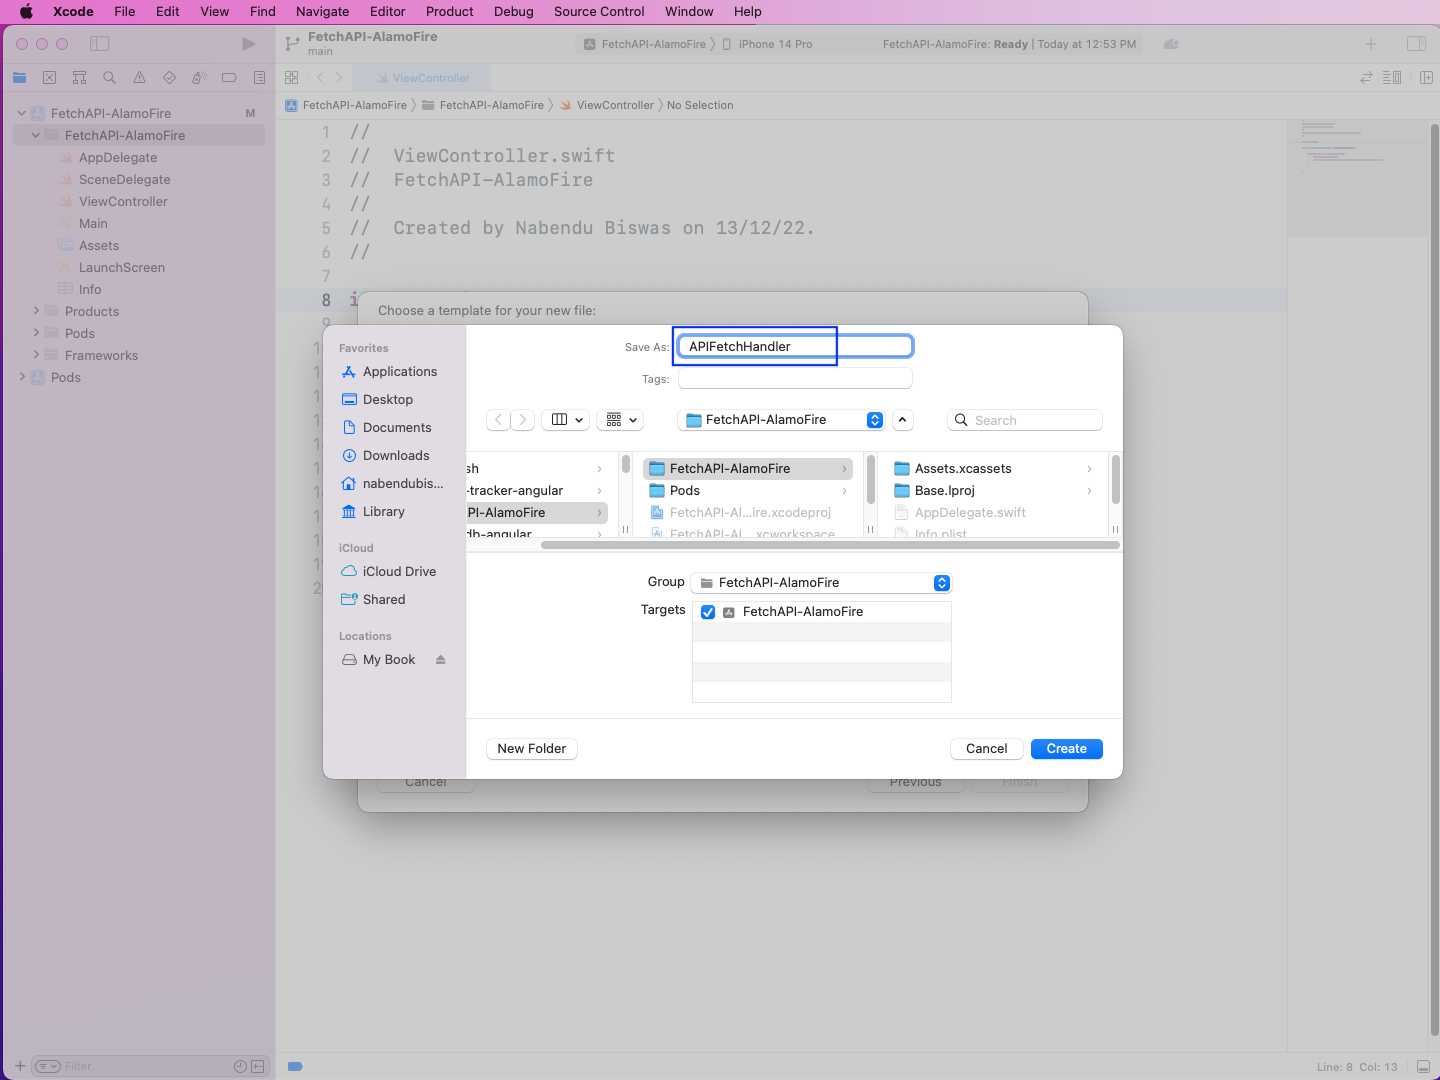Open the Issue navigator warning icon

click(x=139, y=78)
